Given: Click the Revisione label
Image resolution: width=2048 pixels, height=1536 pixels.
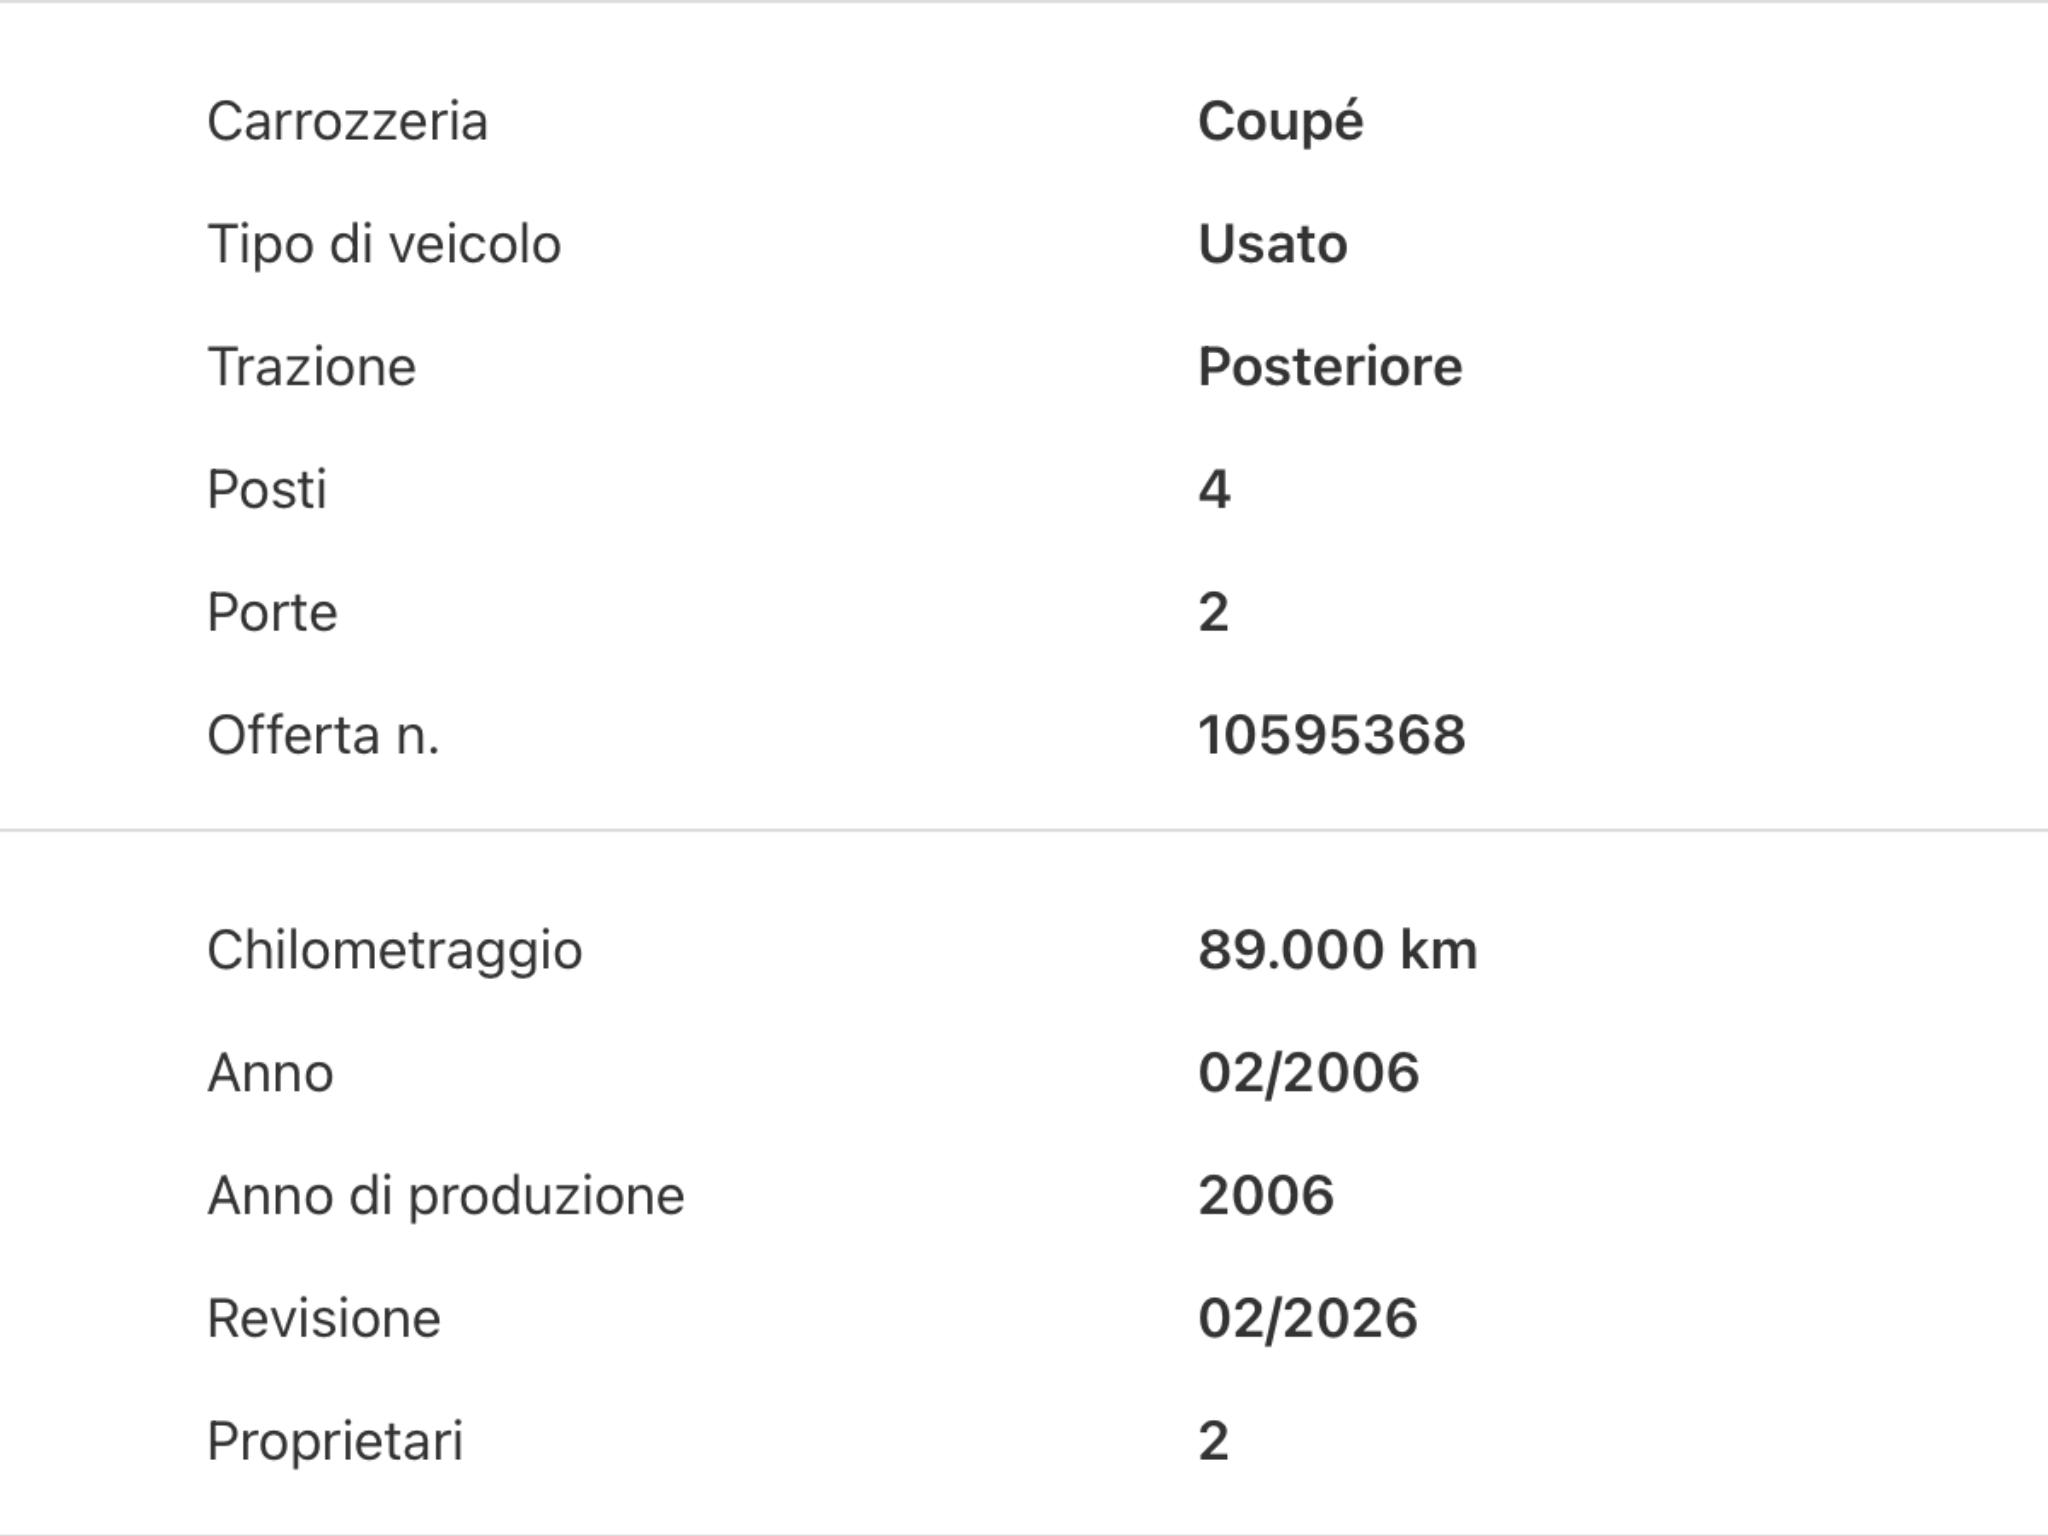Looking at the screenshot, I should (323, 1318).
